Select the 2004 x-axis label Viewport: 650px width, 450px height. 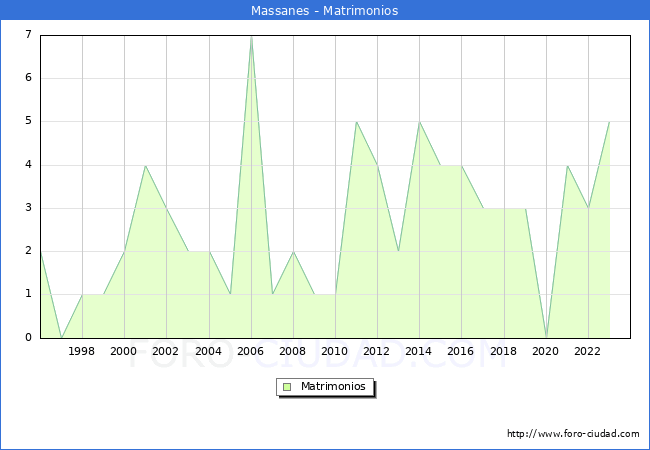209,351
